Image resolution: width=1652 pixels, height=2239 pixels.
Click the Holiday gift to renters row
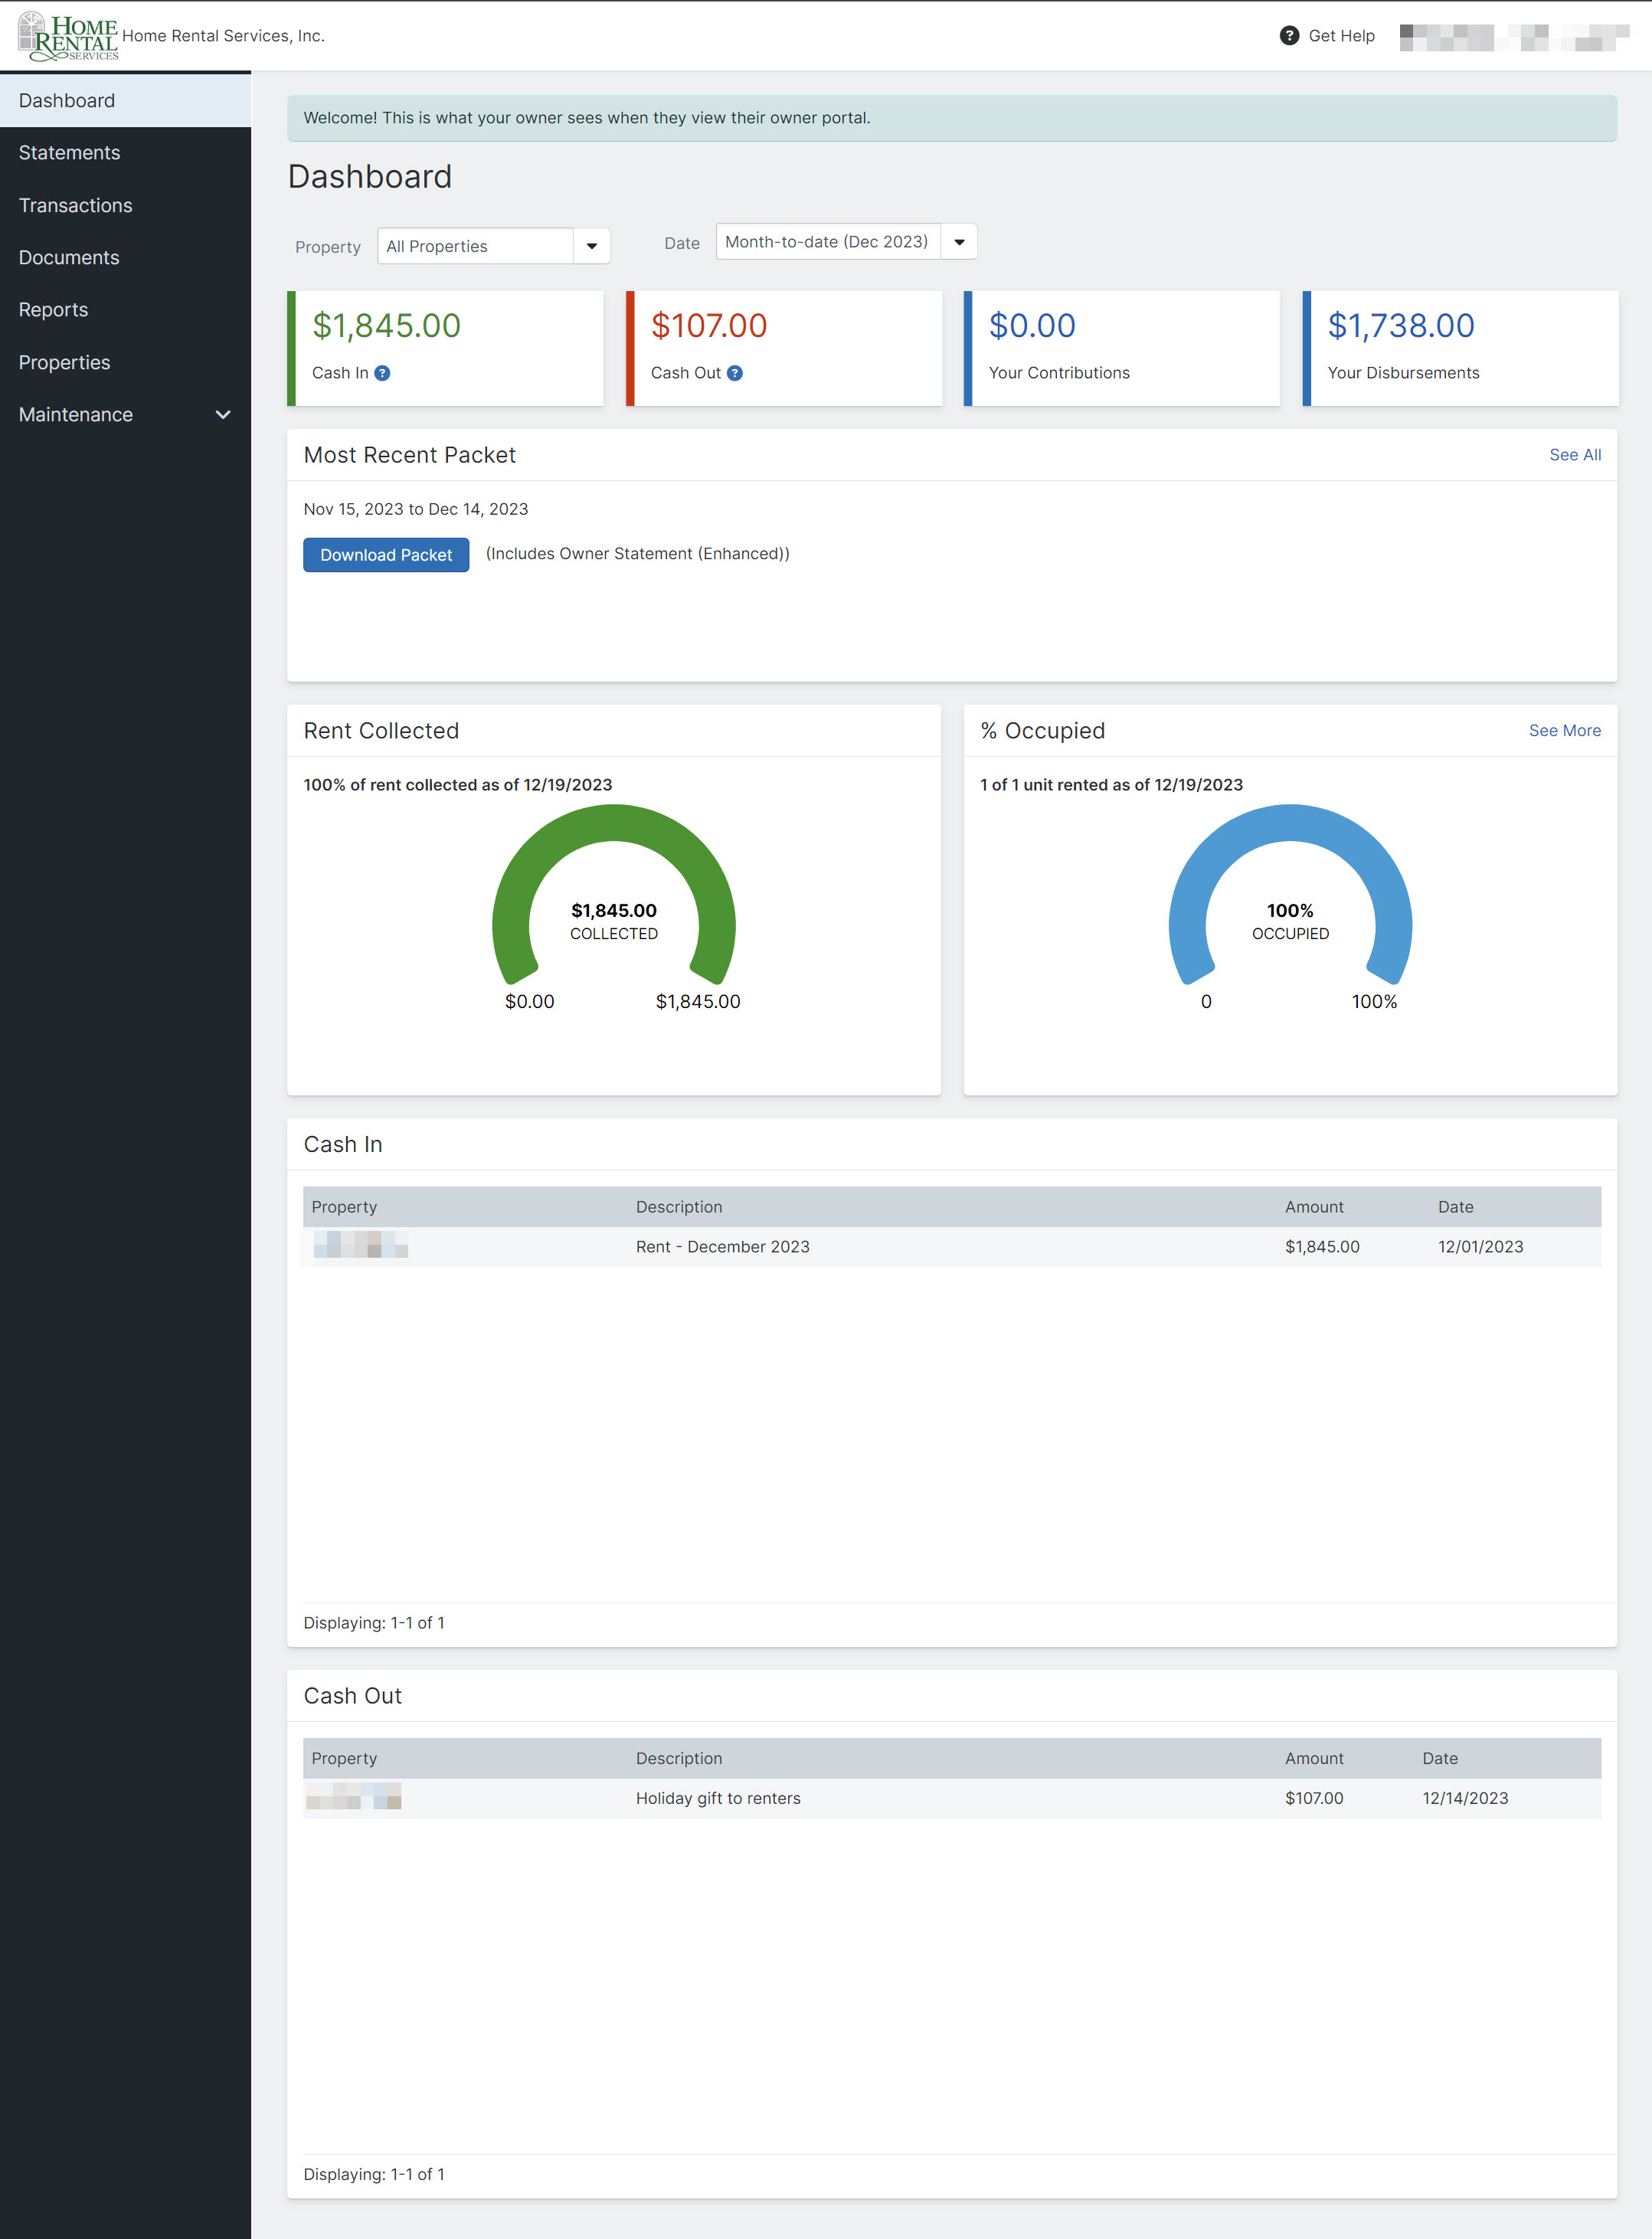(x=718, y=1798)
